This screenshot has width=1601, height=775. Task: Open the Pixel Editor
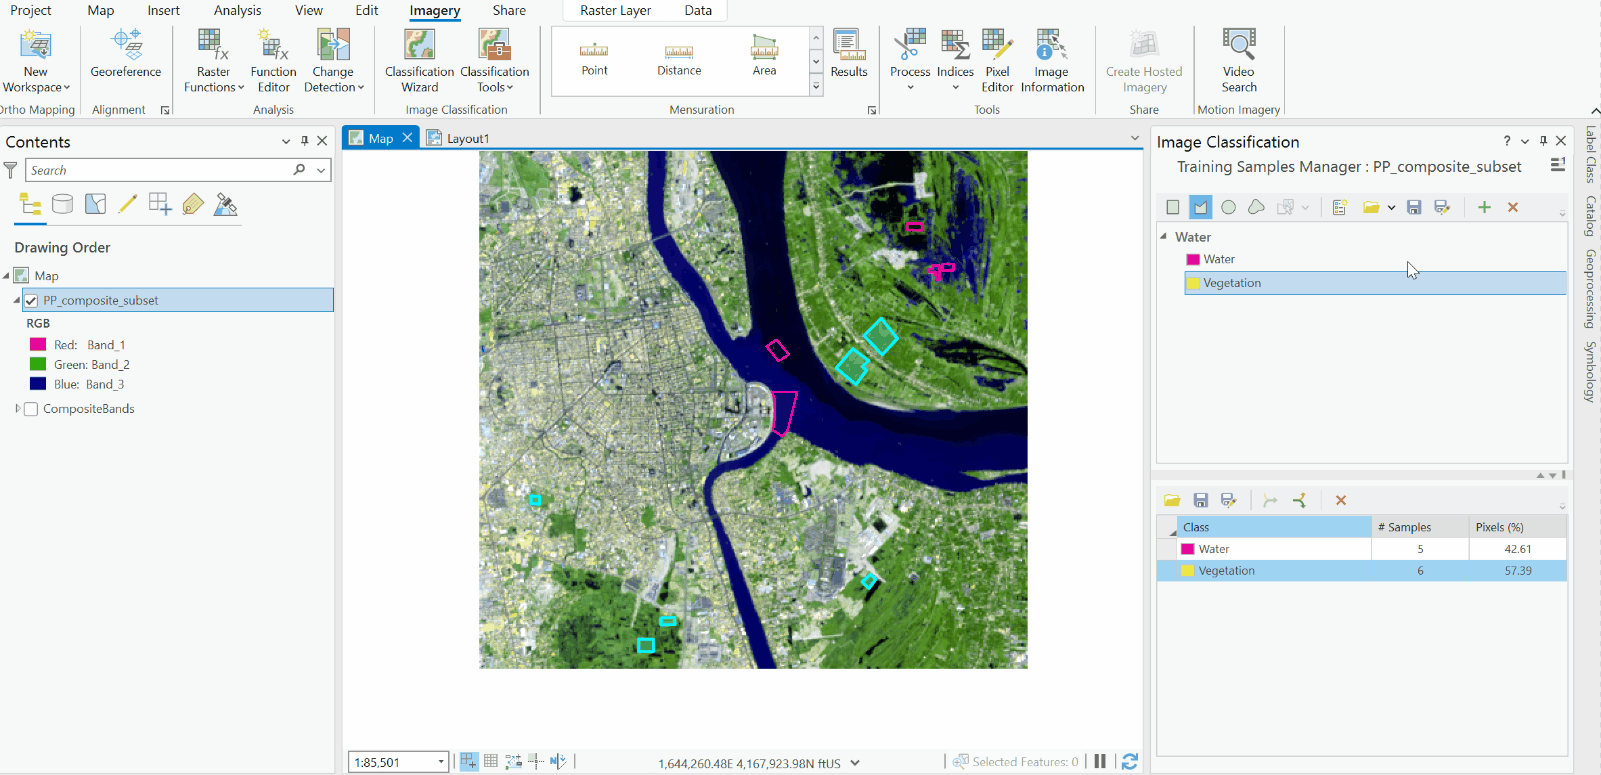click(997, 61)
